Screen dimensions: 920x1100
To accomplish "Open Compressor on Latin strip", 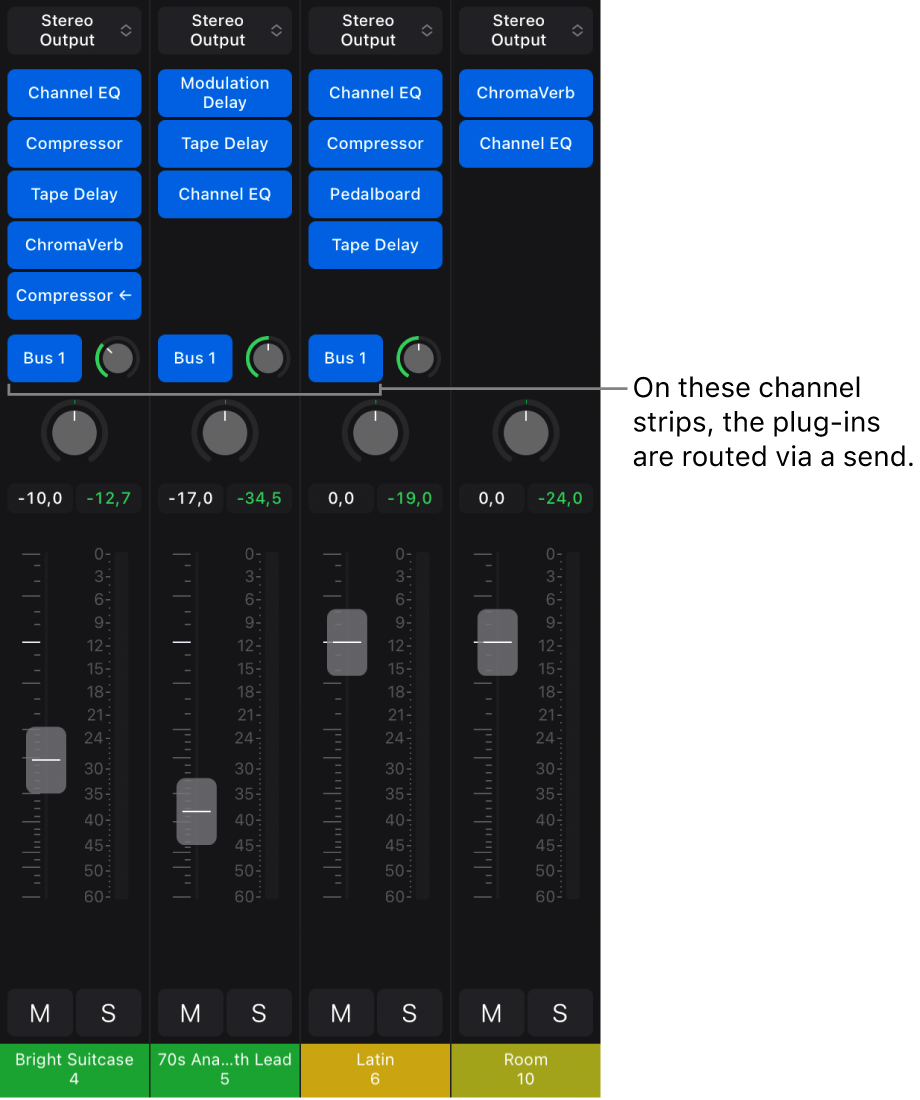I will coord(375,144).
